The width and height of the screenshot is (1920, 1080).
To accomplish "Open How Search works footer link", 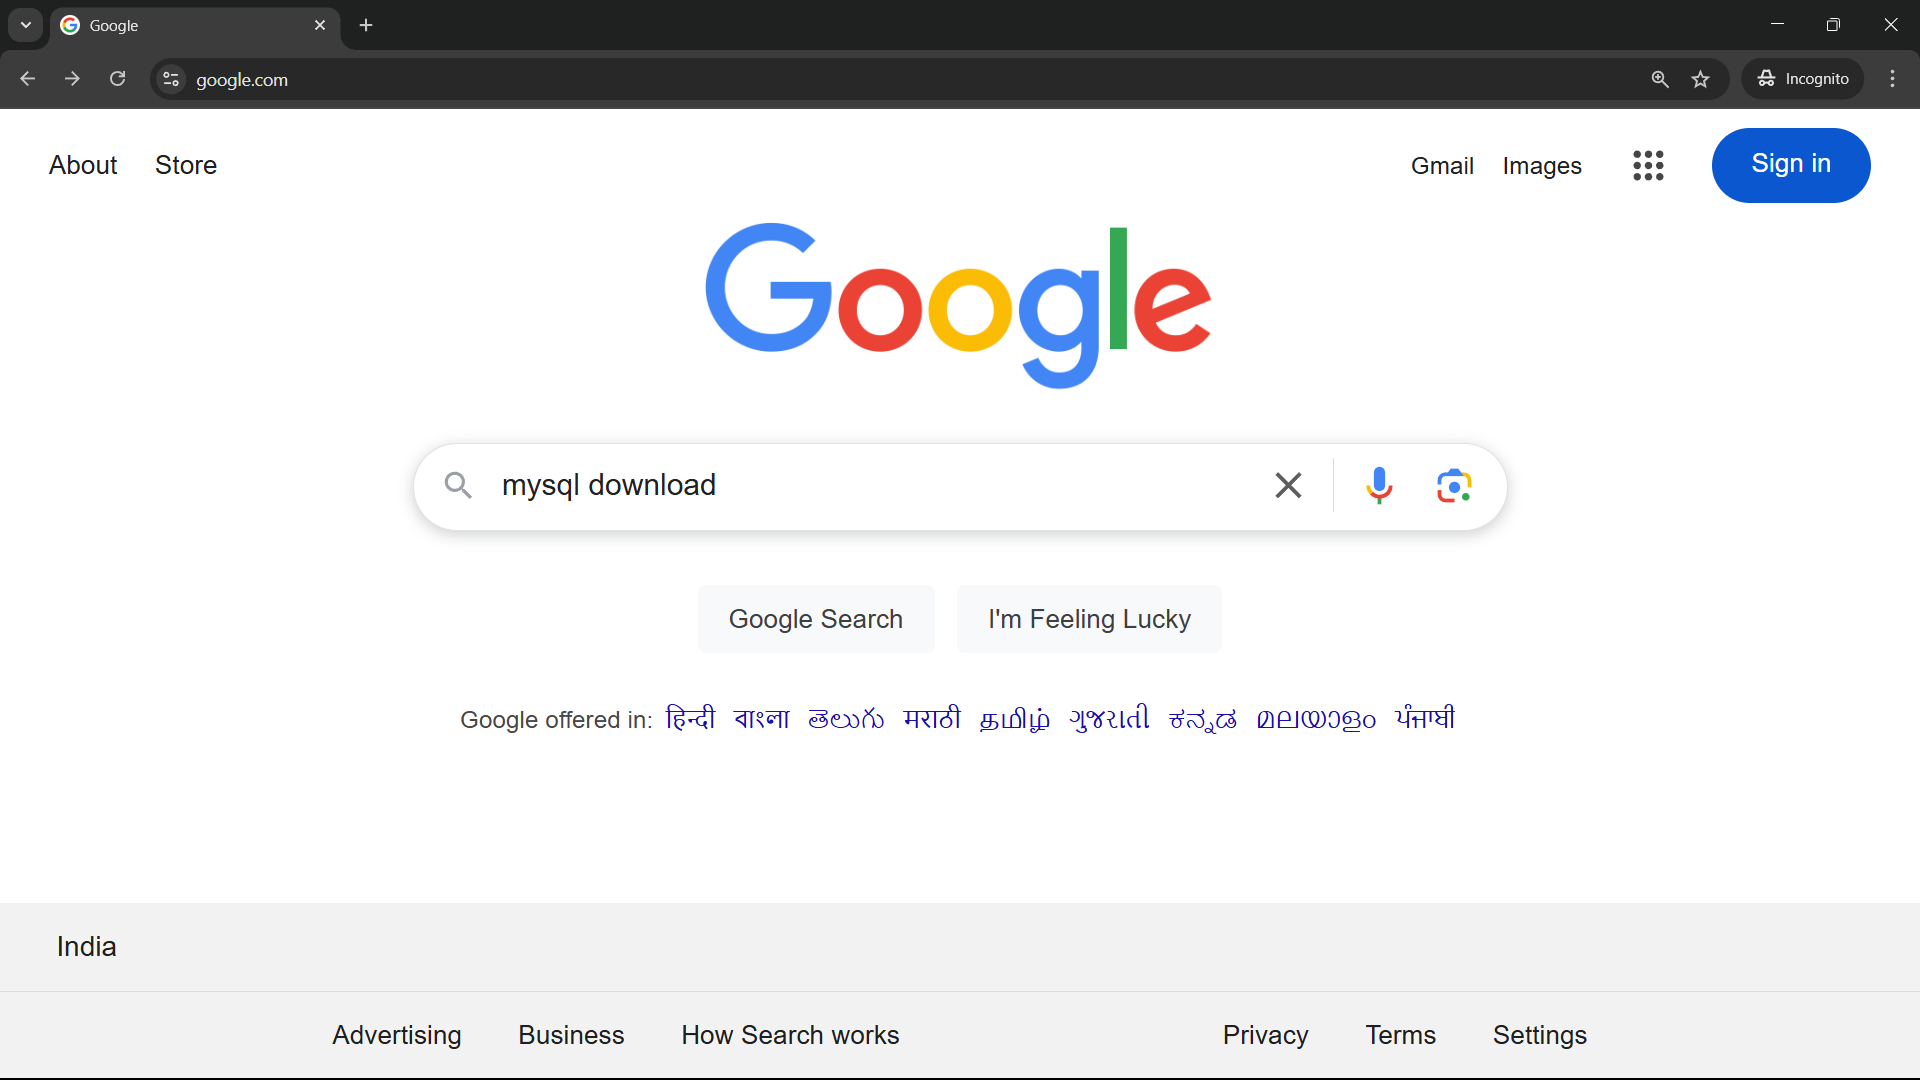I will 790,1035.
